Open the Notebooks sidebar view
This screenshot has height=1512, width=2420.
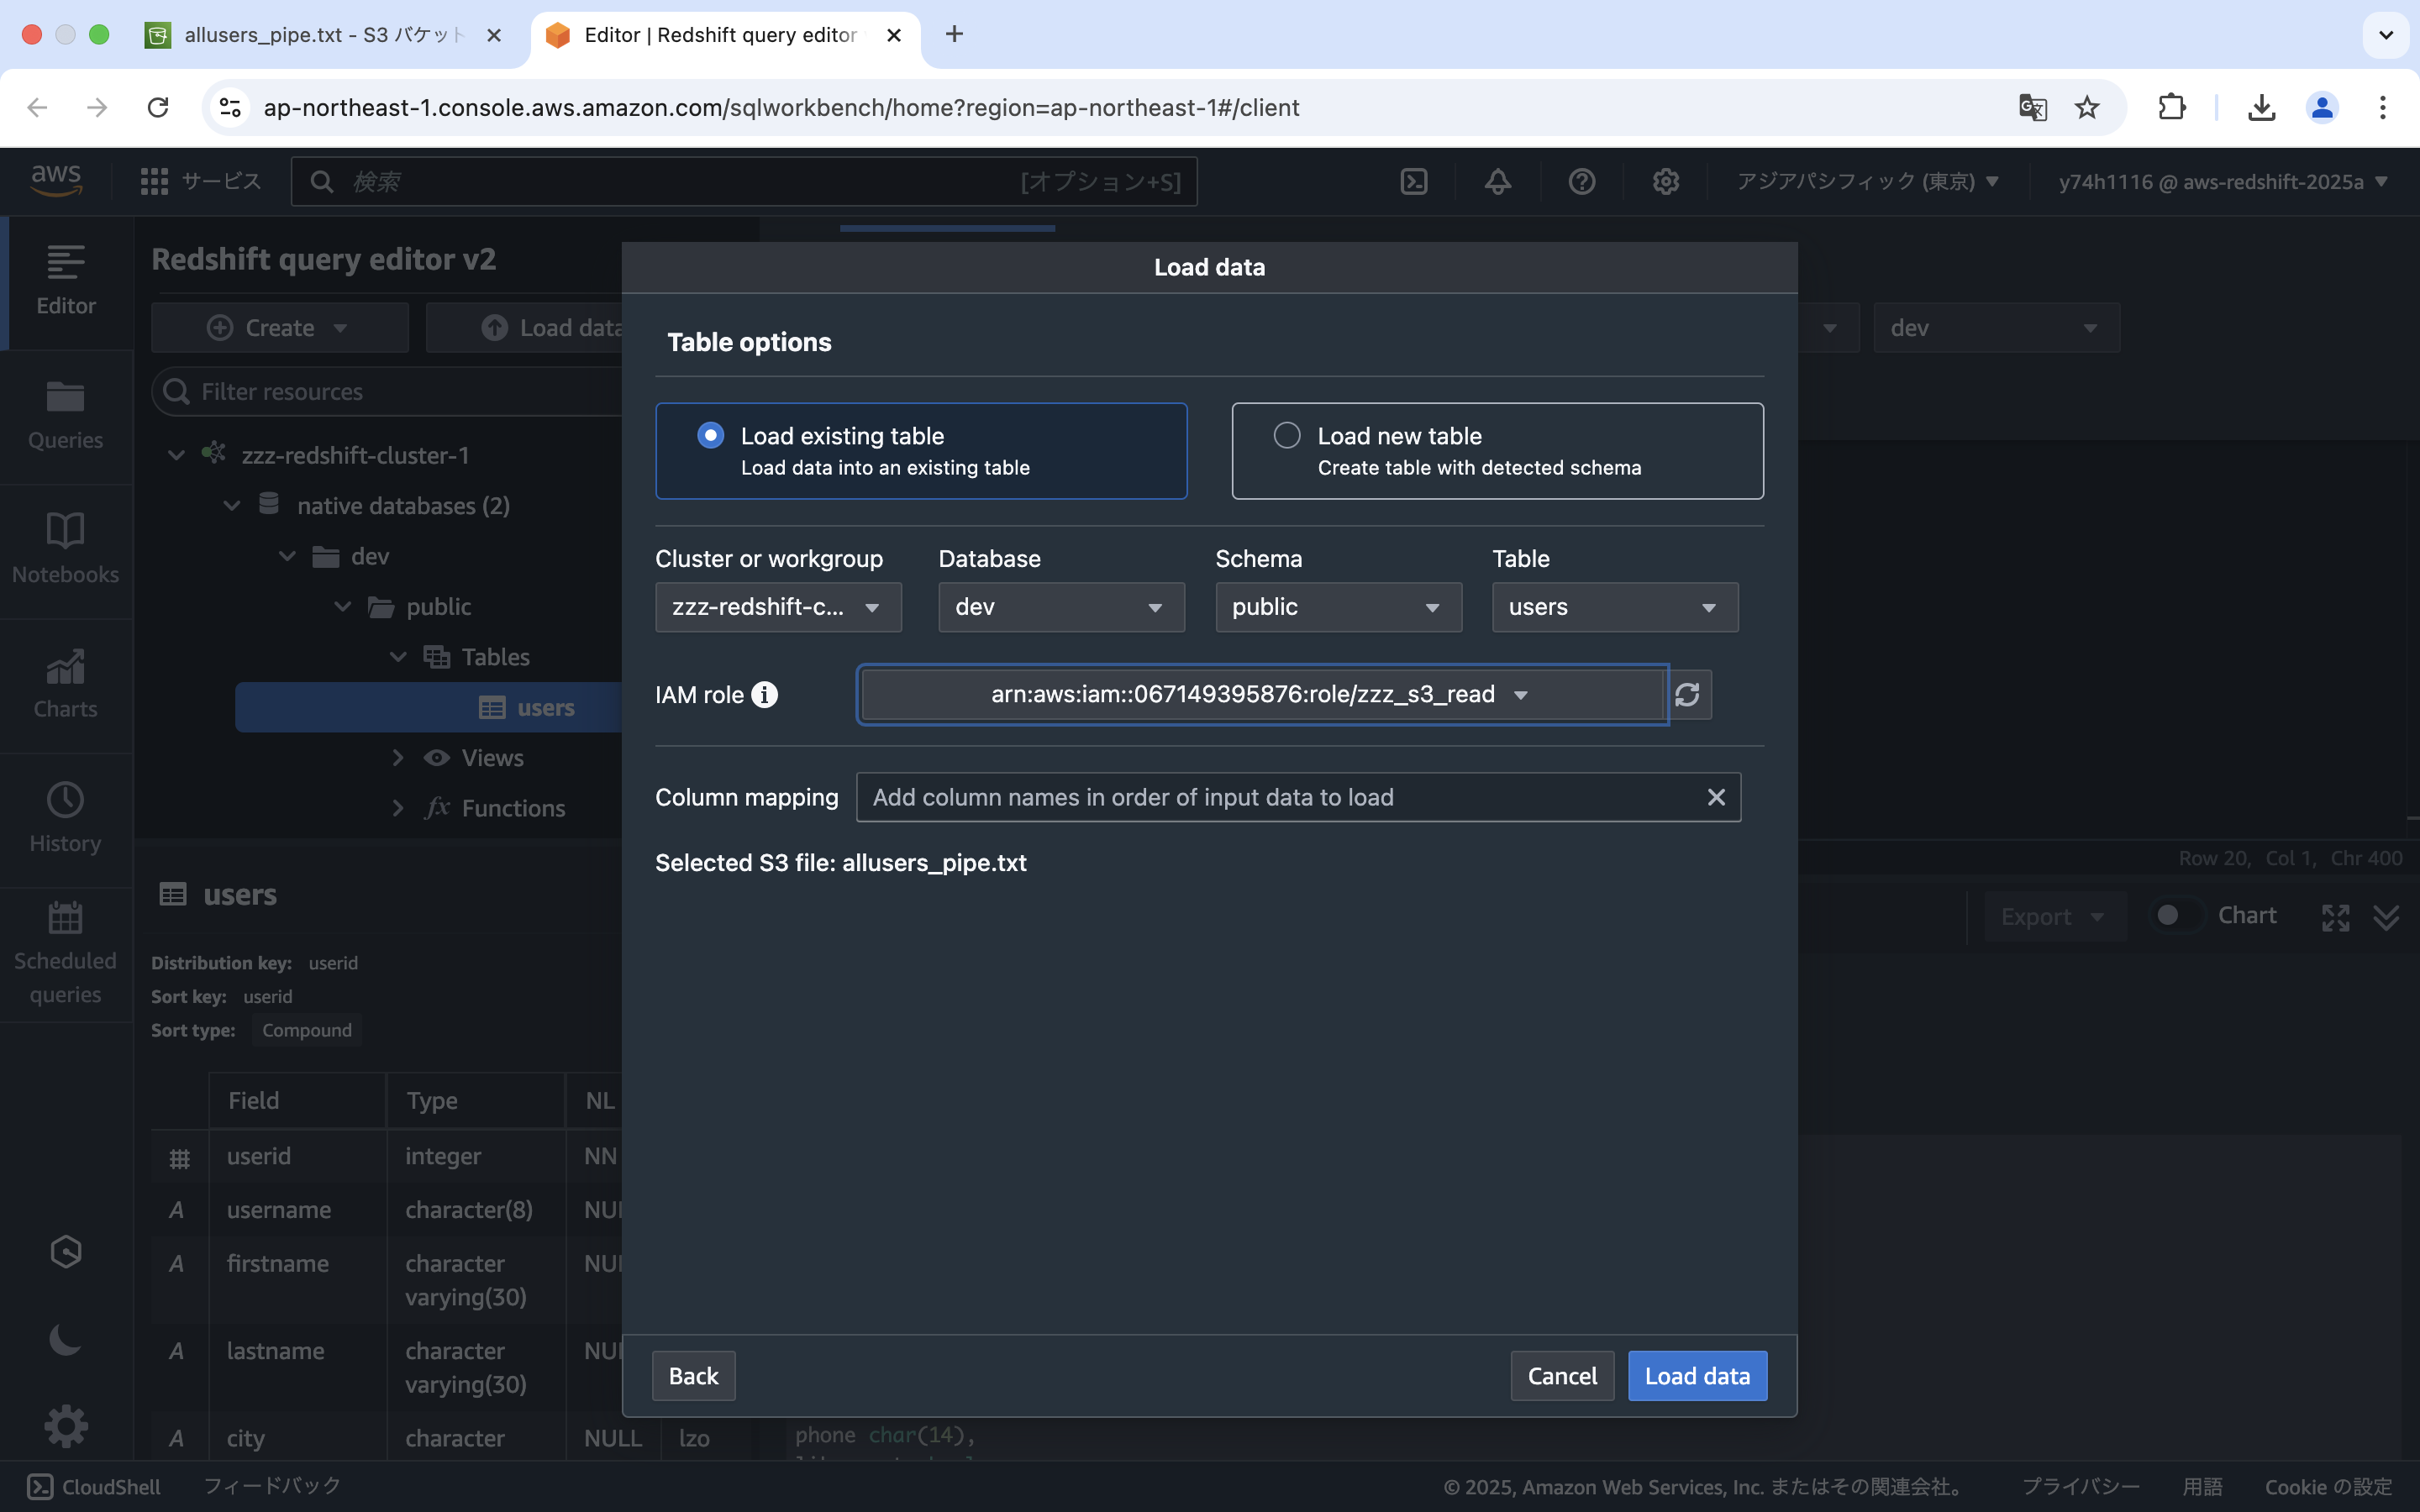click(65, 549)
